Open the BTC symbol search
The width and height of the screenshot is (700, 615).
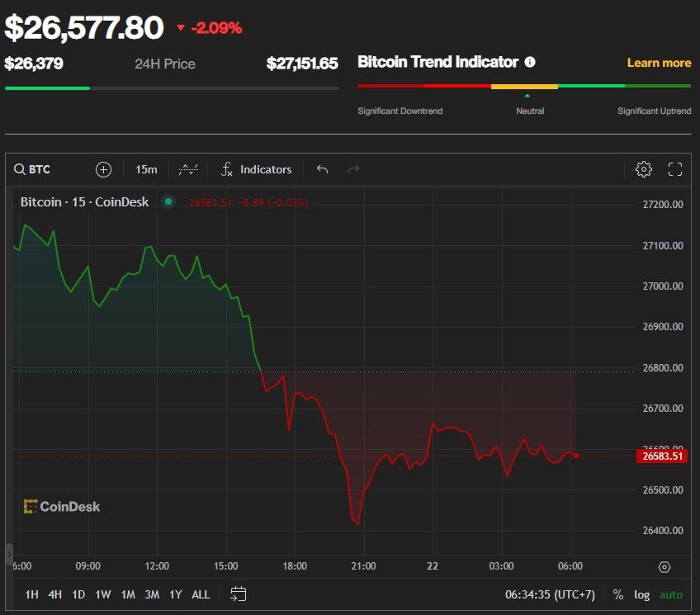(x=32, y=170)
